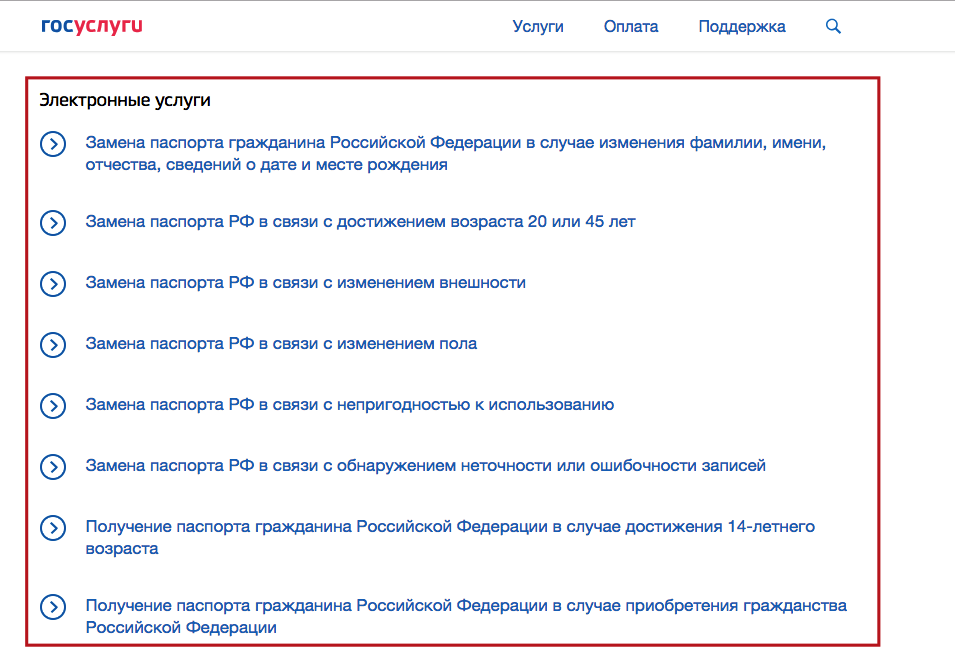Click arrow icon beside gender change replacement
Screen dimensions: 955x651
53,344
